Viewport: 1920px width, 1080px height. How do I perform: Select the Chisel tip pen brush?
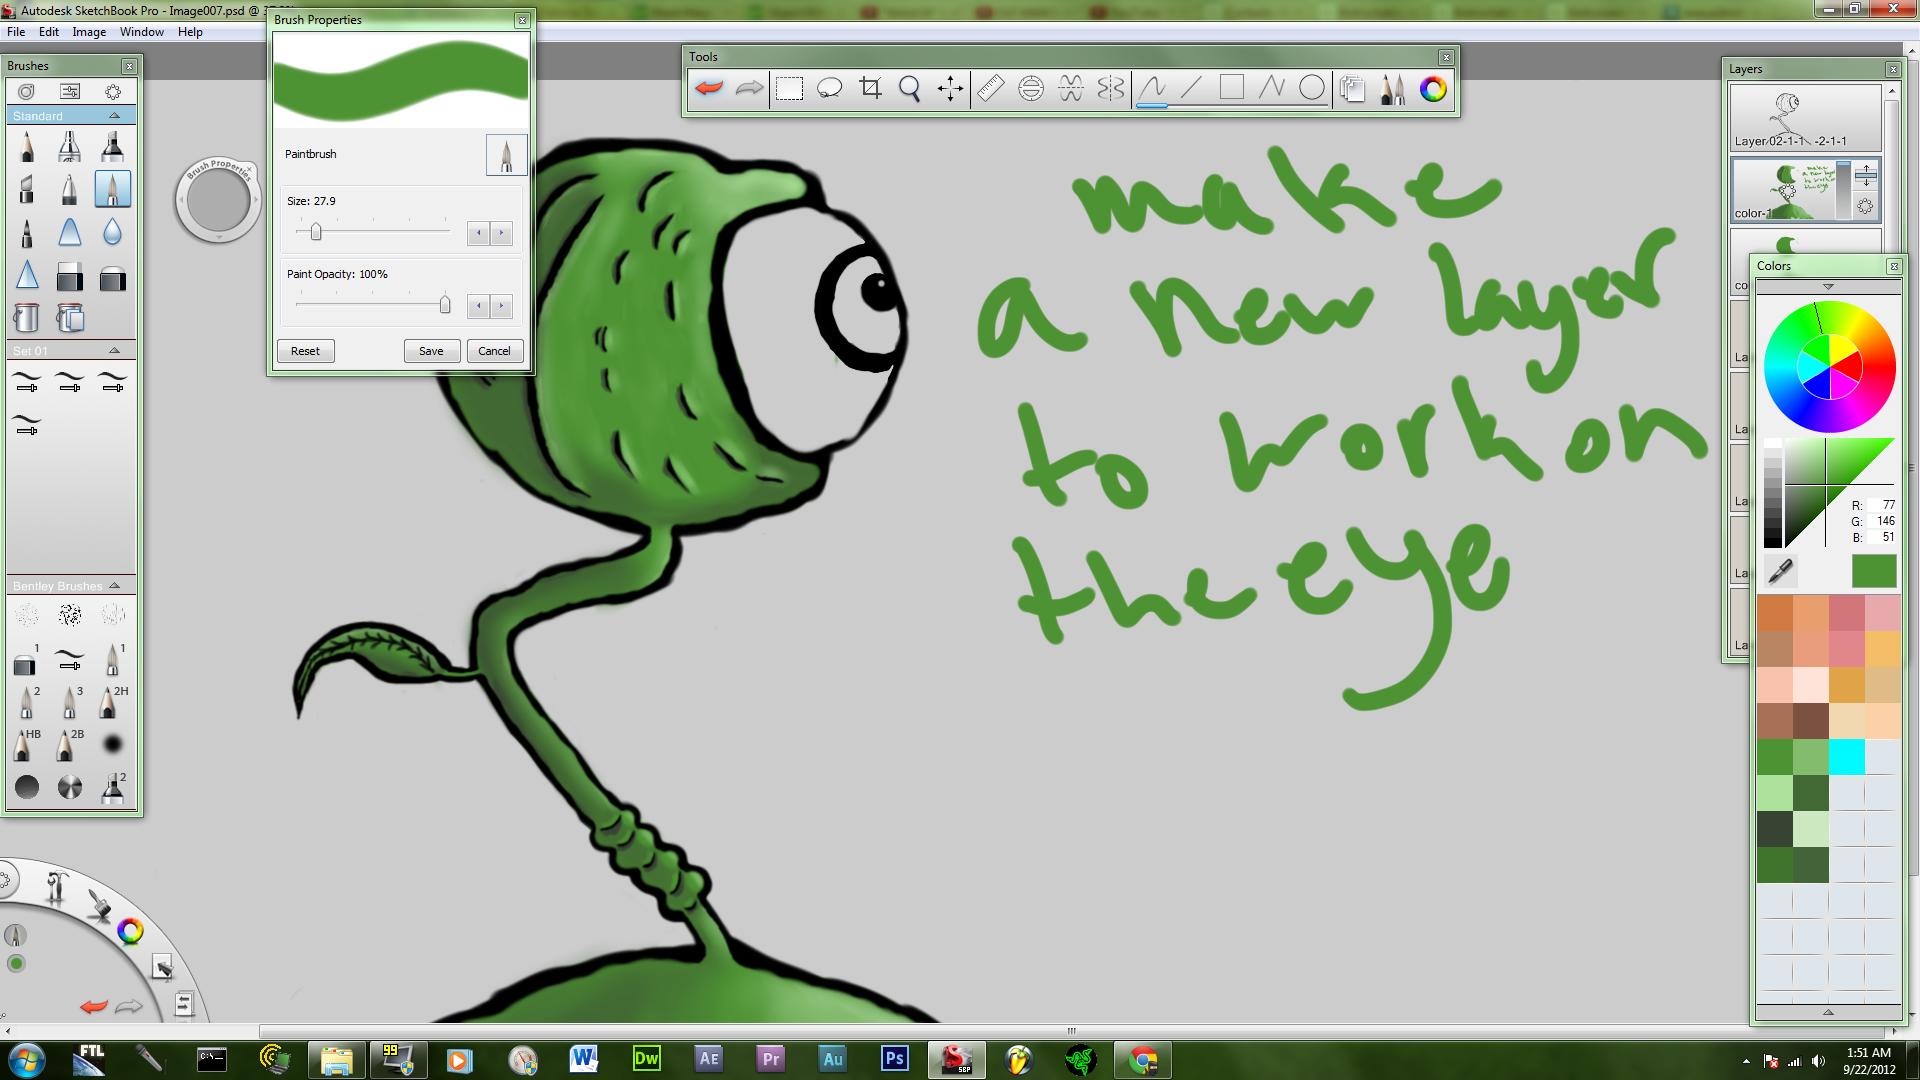pos(27,189)
